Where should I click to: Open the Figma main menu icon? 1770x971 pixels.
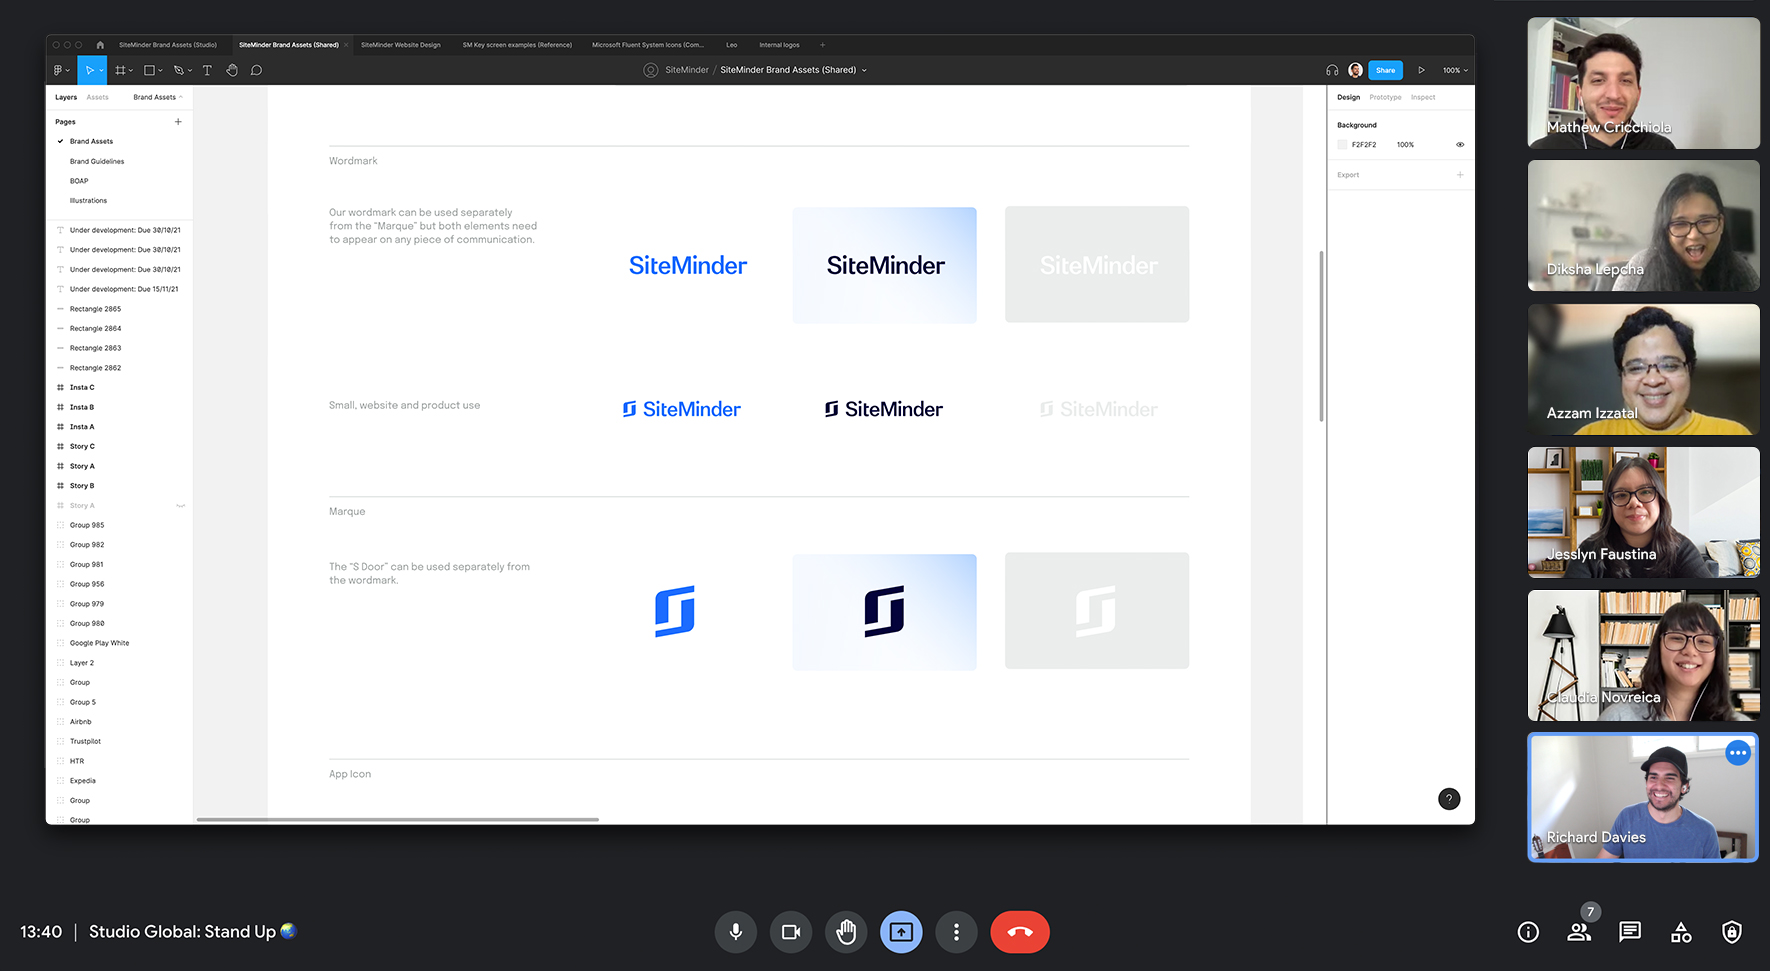pyautogui.click(x=59, y=70)
